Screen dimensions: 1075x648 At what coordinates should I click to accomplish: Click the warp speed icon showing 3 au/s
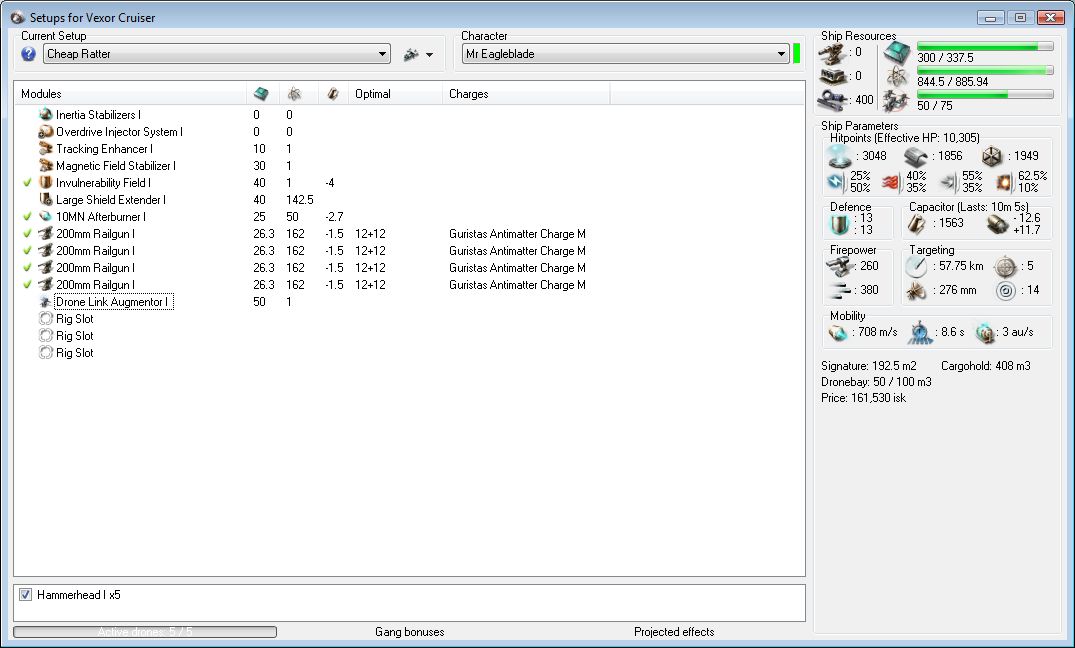click(x=985, y=333)
